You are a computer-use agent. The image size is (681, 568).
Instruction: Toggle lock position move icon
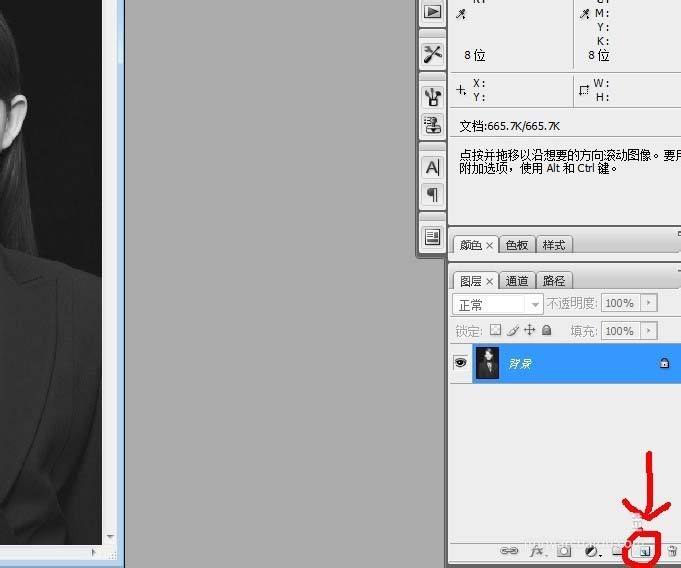coord(529,330)
